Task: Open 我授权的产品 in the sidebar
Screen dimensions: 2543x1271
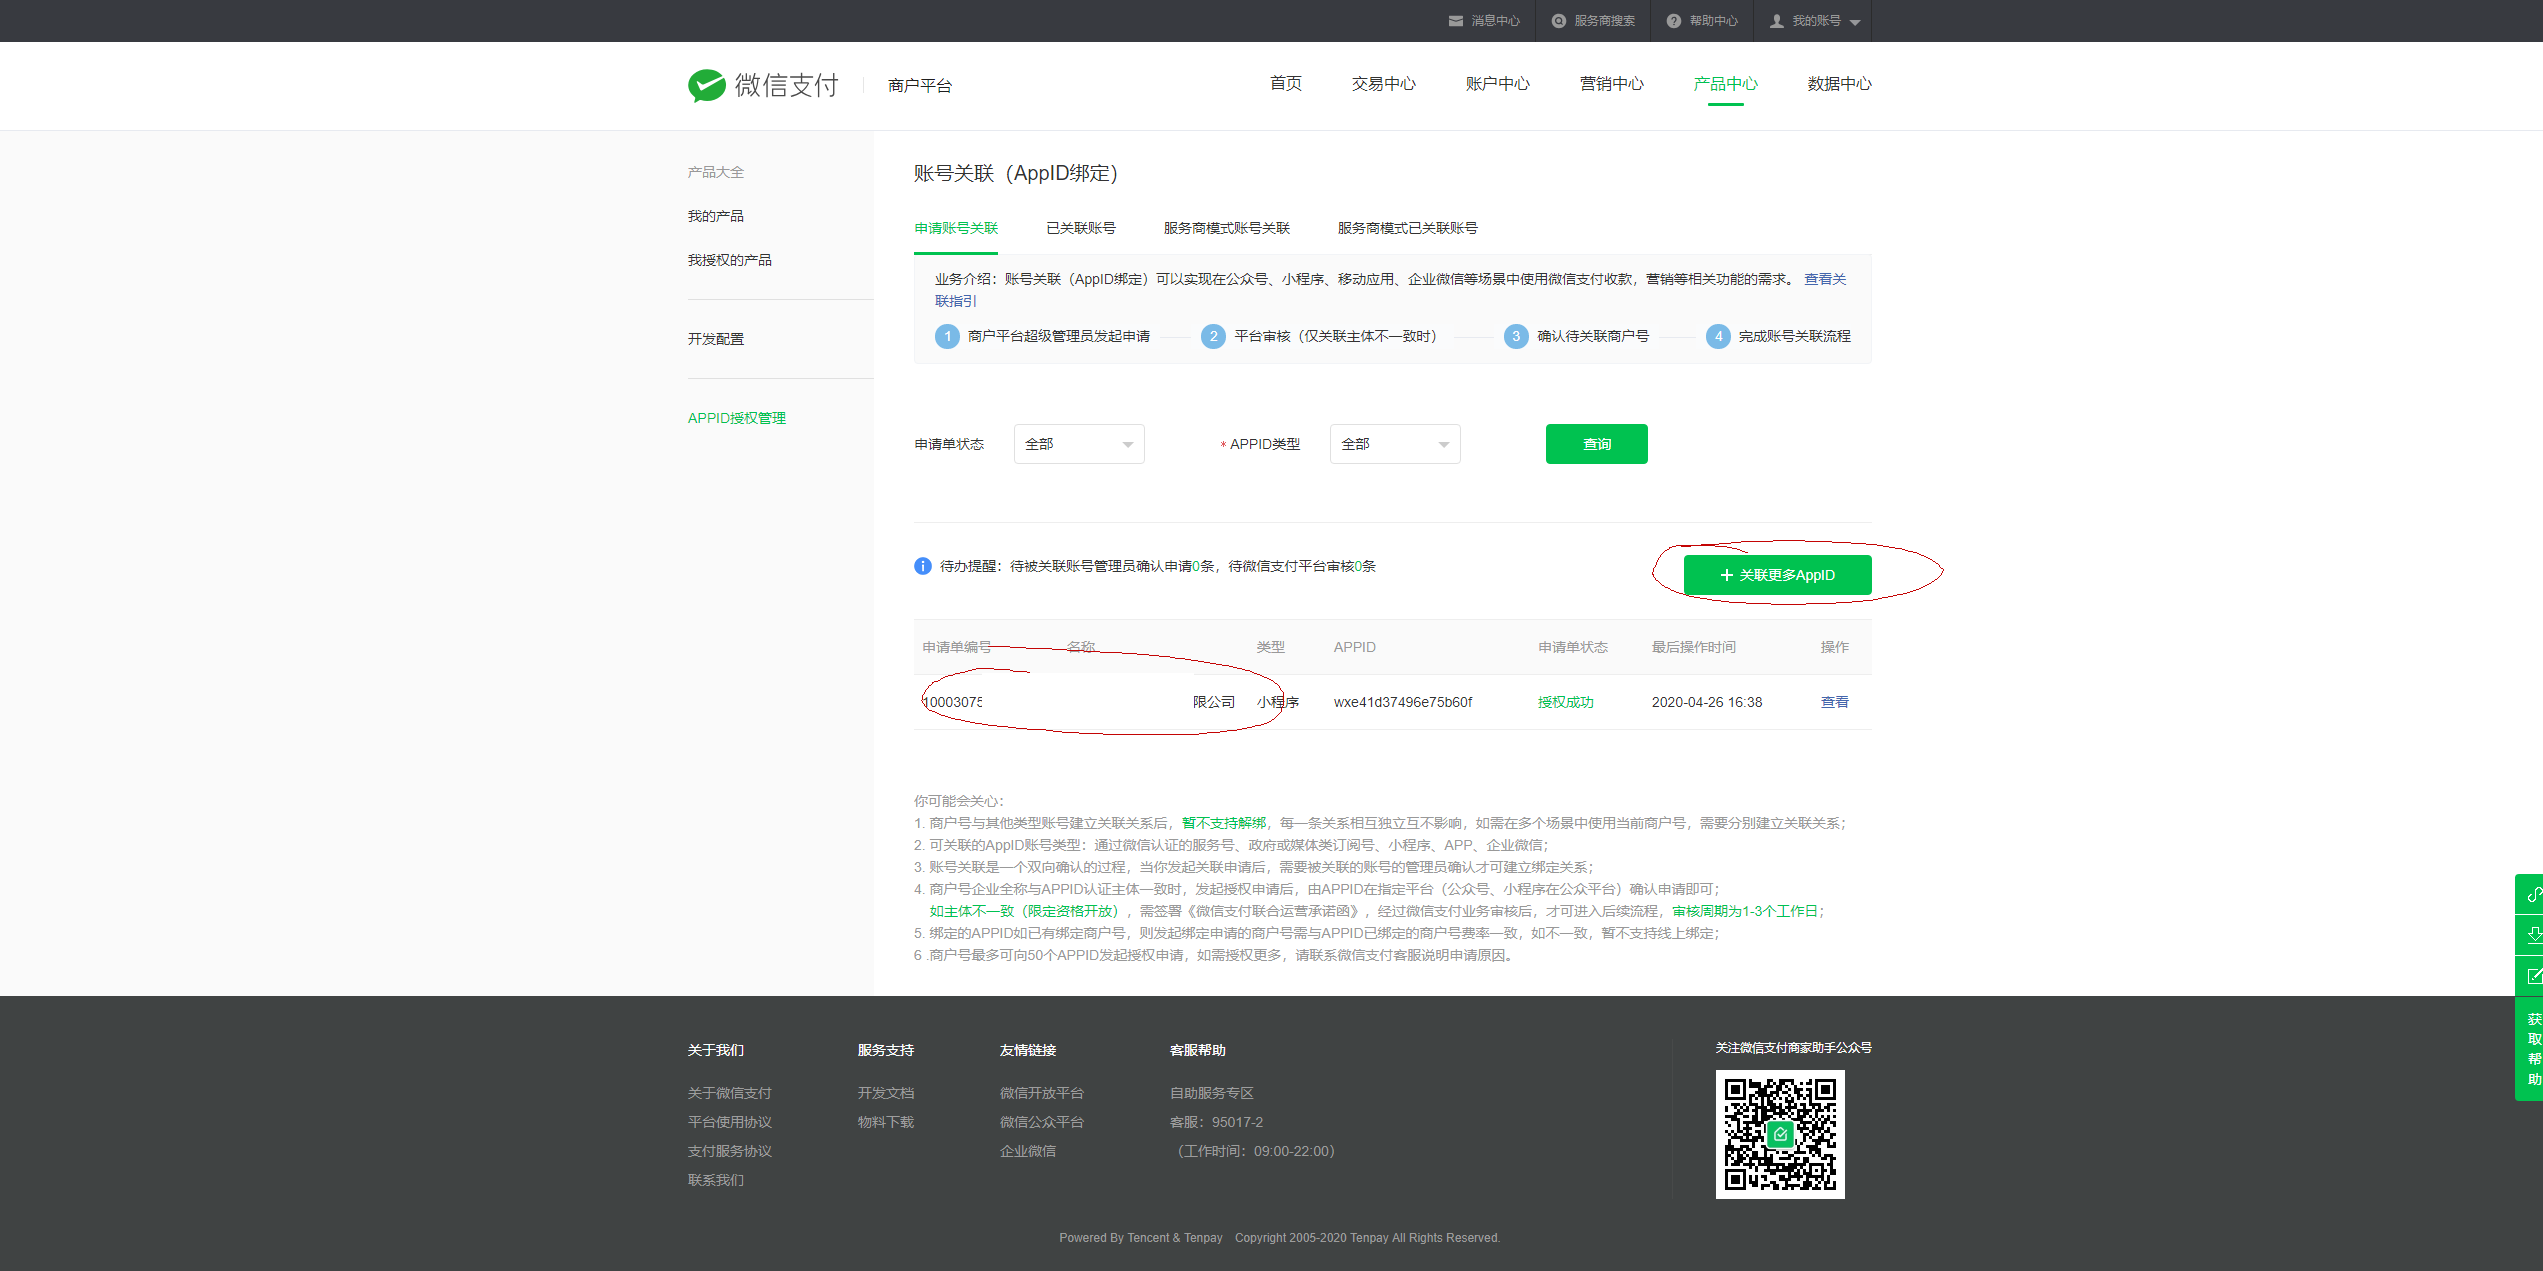Action: click(x=730, y=260)
